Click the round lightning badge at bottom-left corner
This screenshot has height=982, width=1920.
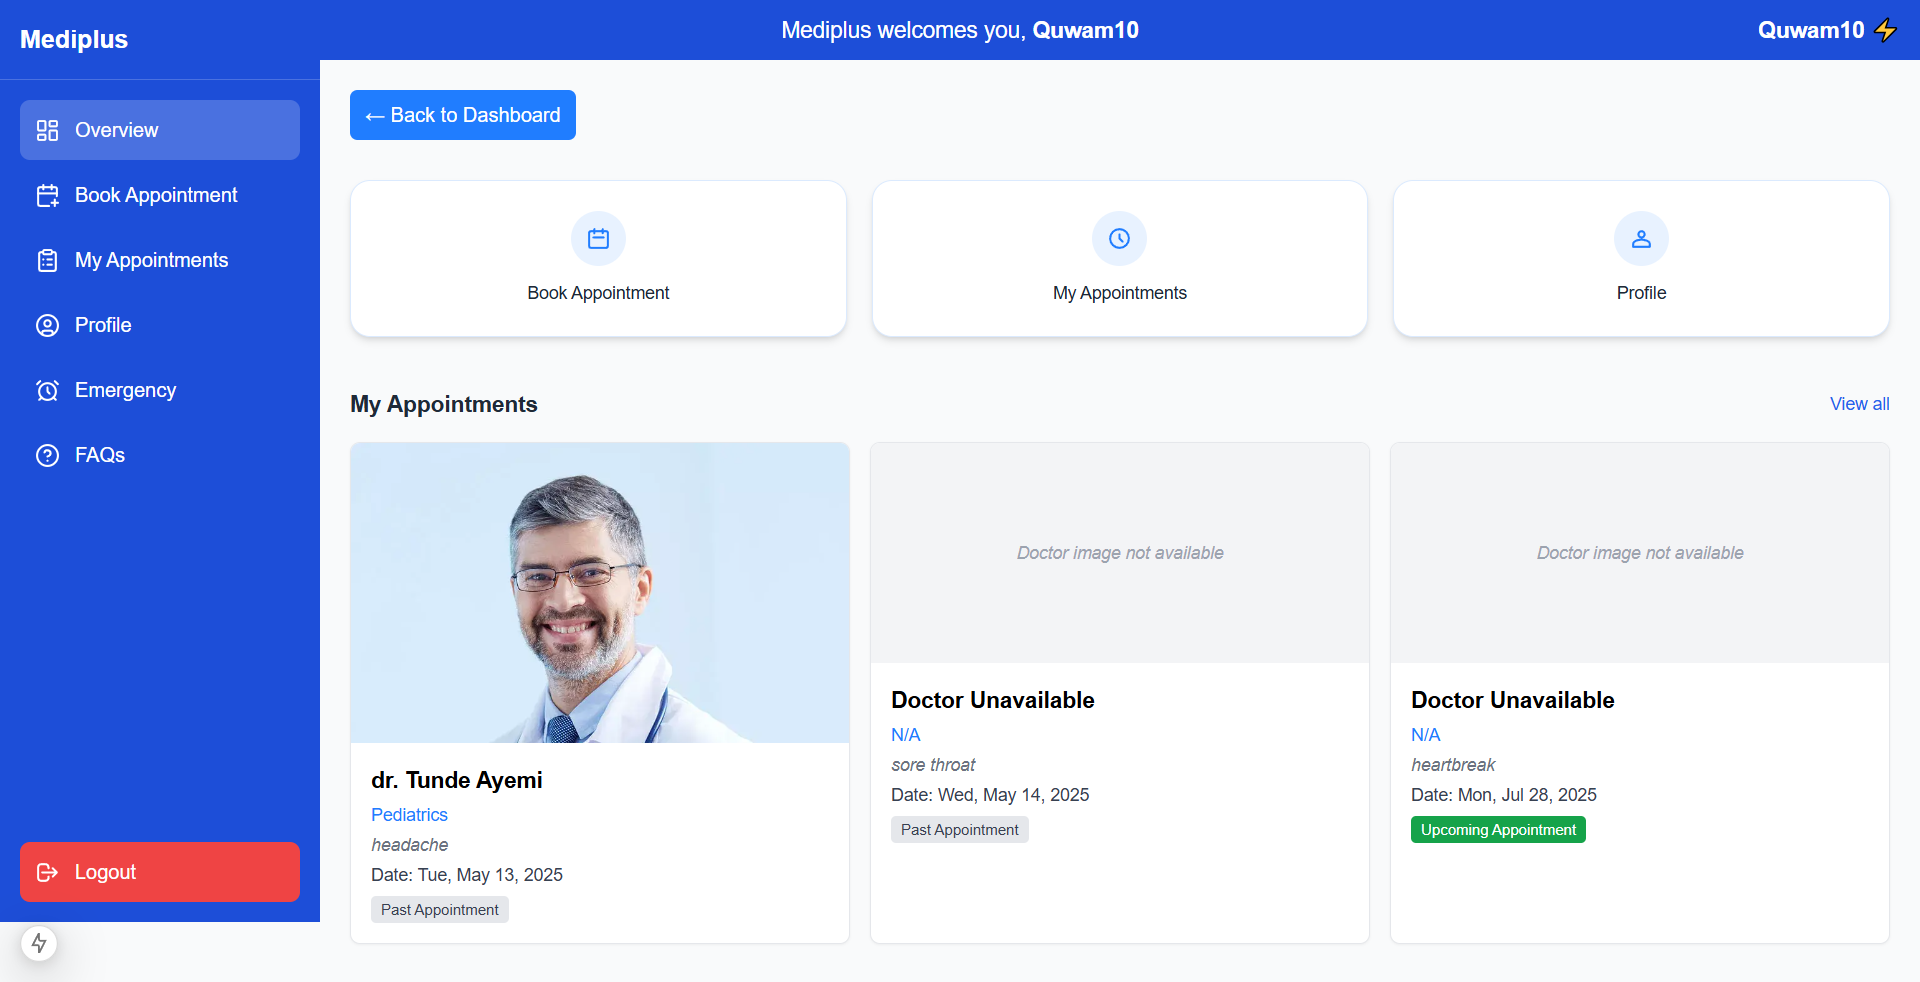(39, 943)
